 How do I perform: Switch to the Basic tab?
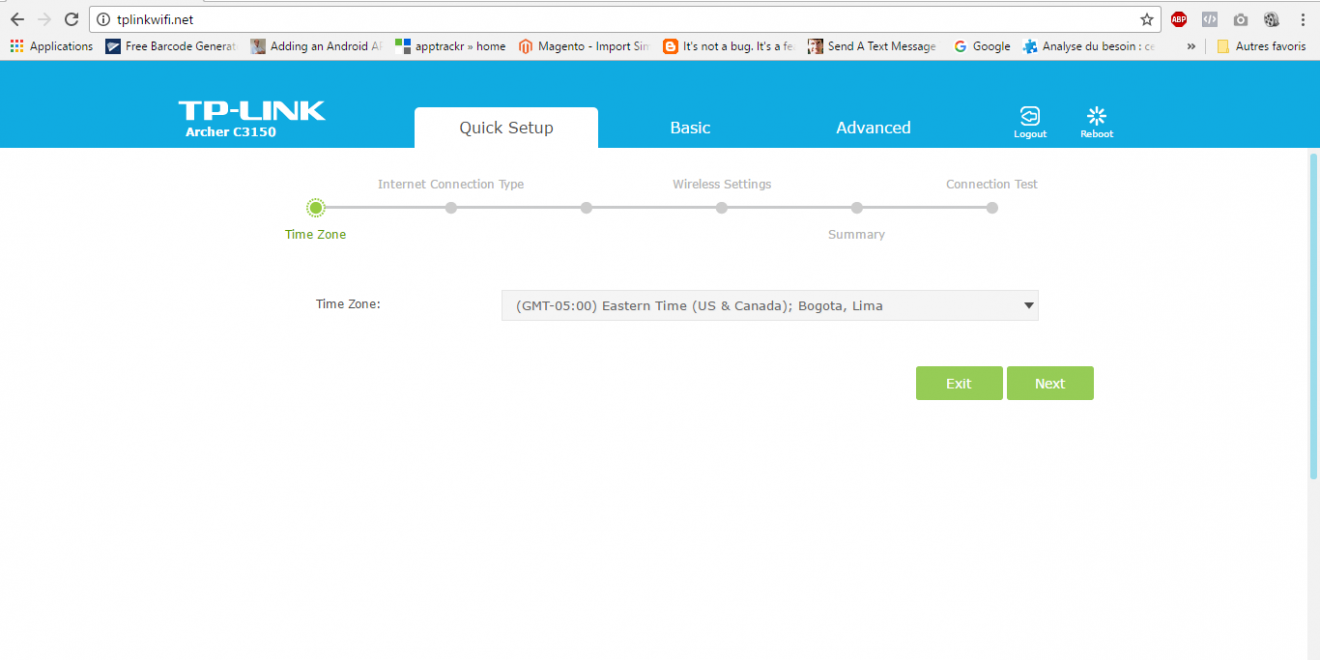690,128
